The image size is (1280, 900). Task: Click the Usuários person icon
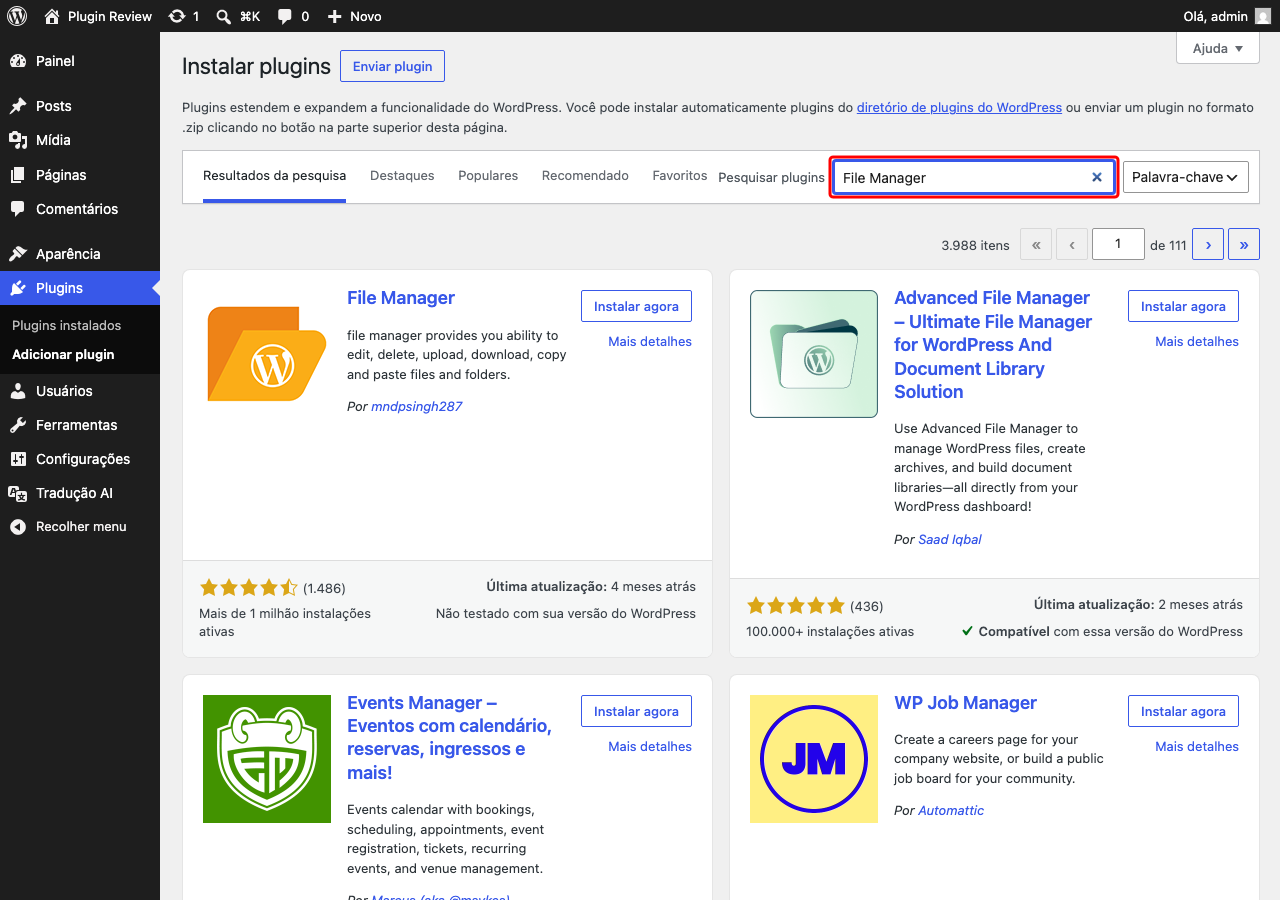point(18,391)
